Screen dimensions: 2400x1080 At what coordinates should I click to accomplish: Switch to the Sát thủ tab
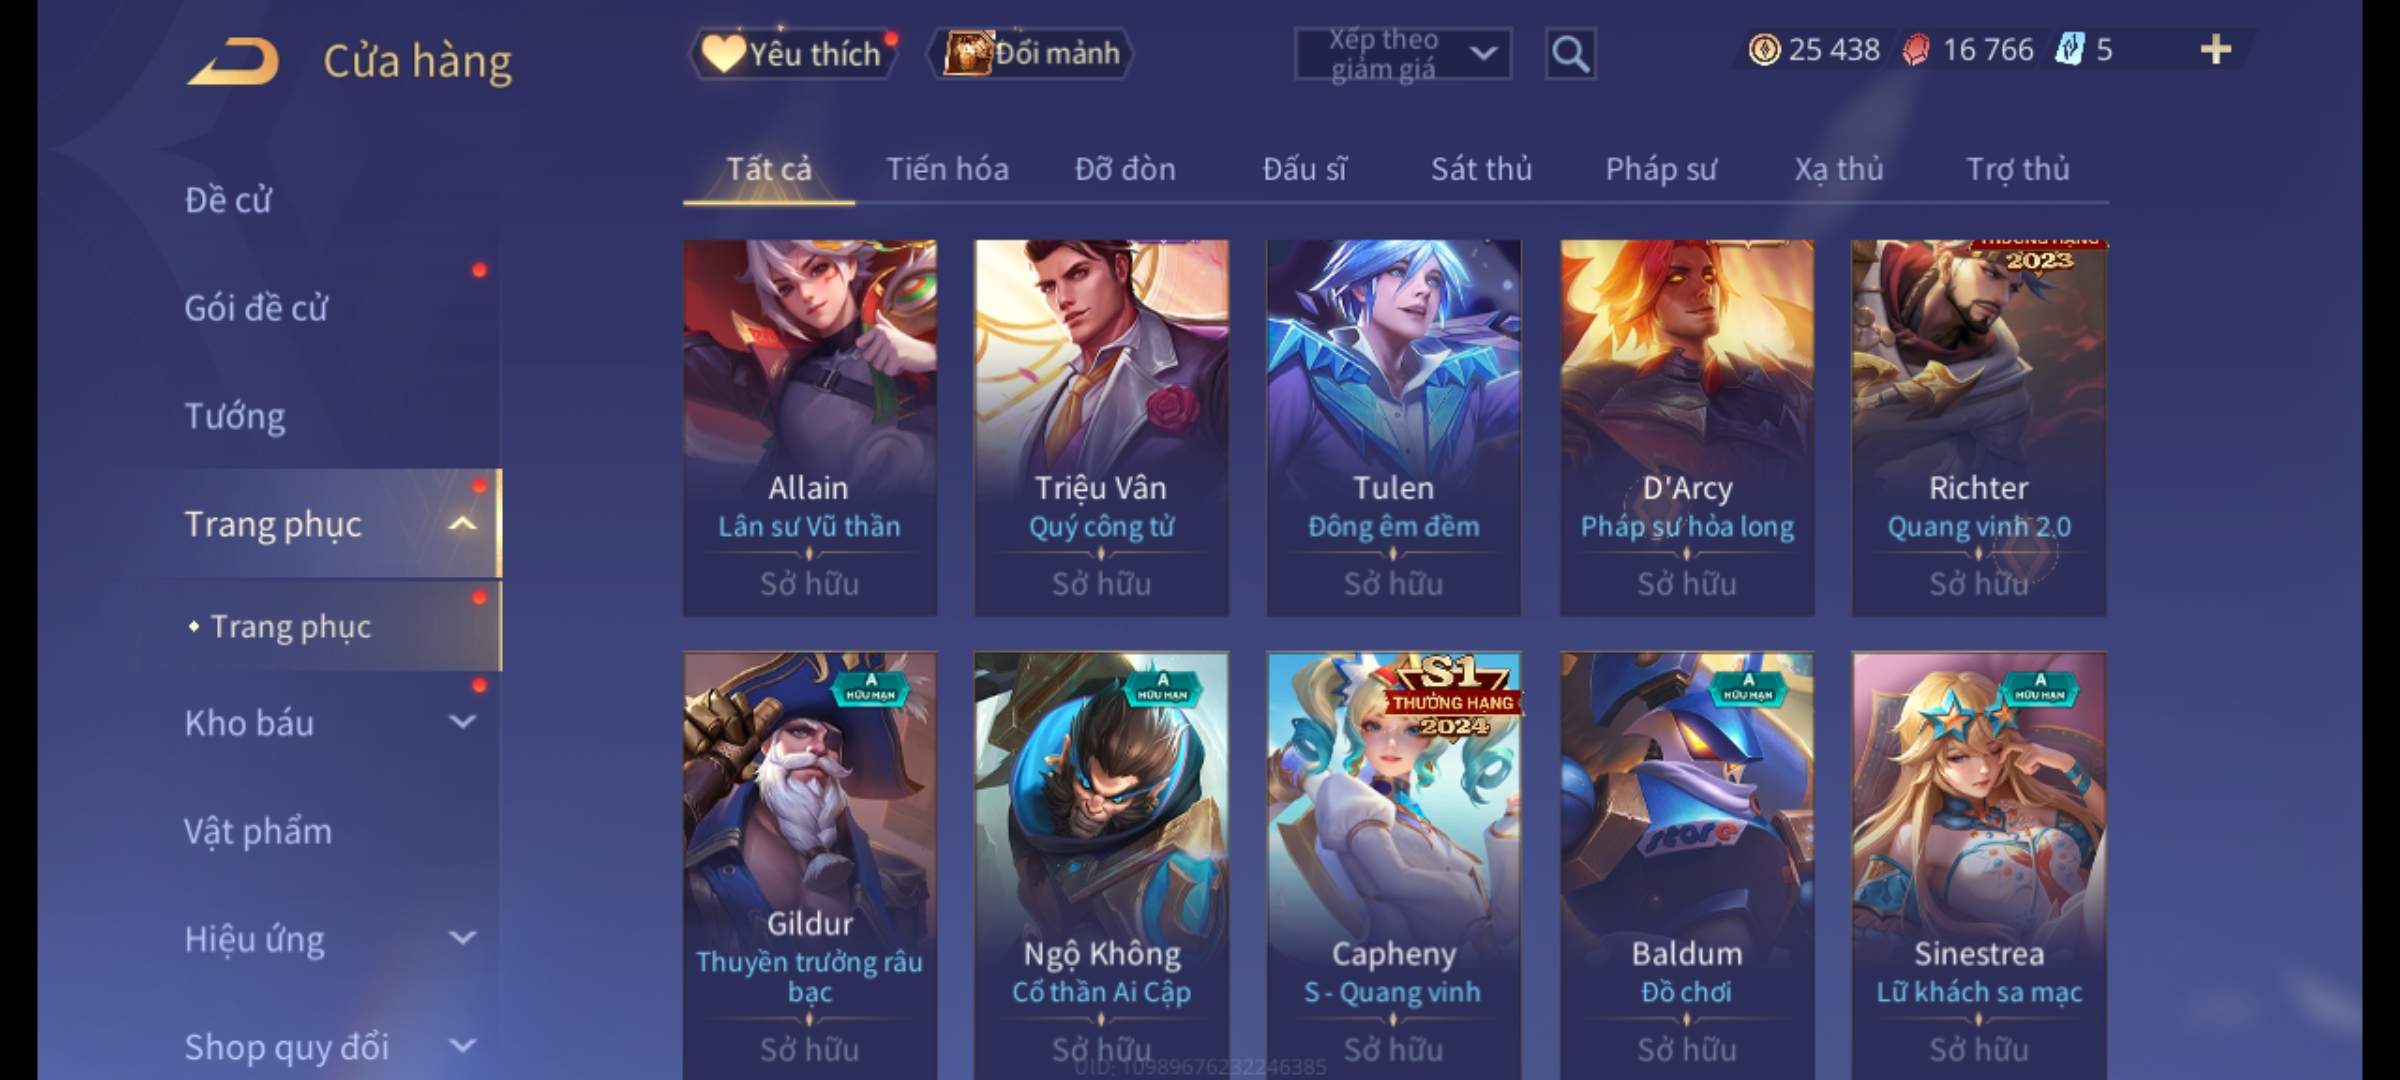coord(1481,169)
